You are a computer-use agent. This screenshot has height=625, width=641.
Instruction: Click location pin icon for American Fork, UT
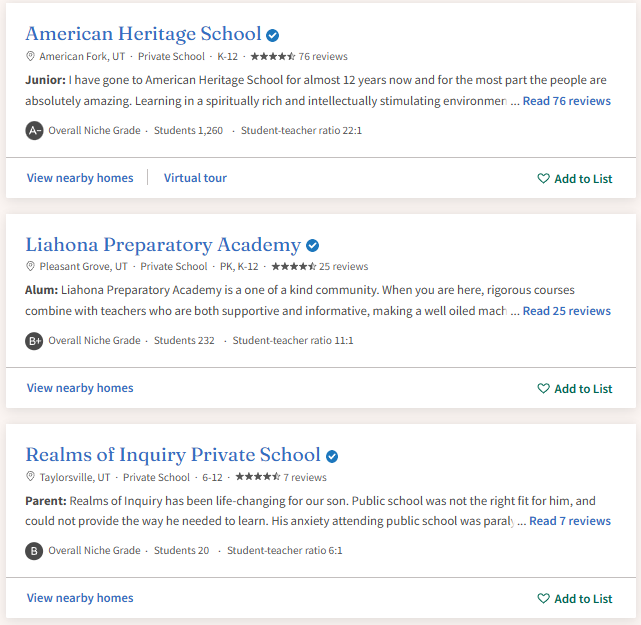pos(30,56)
